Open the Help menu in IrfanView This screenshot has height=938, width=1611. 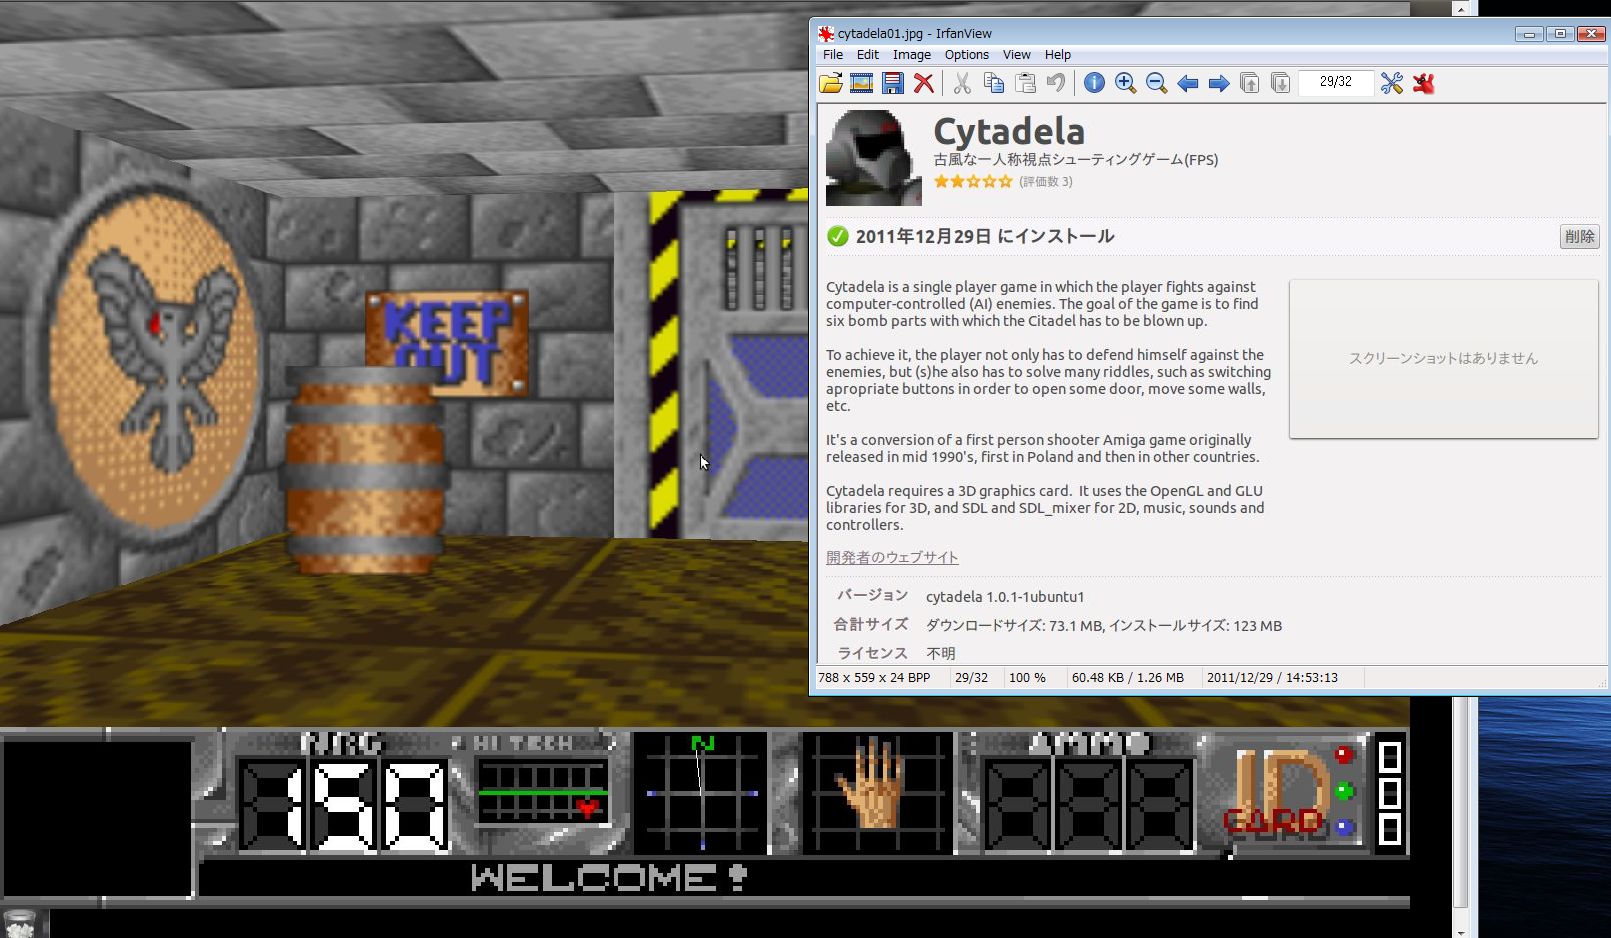[x=1057, y=55]
